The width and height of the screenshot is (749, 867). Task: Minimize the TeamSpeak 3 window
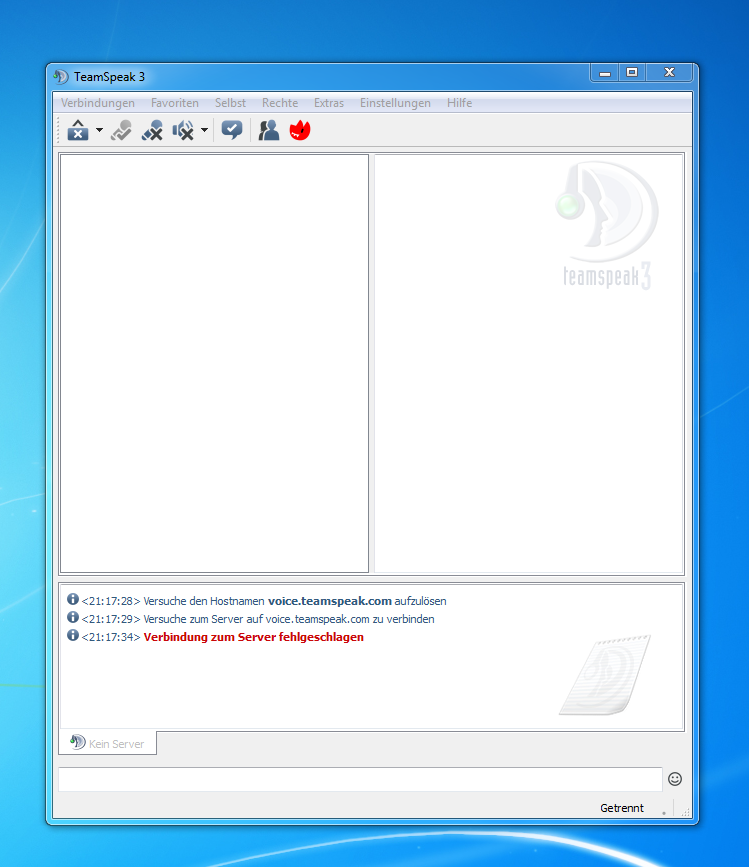[605, 73]
